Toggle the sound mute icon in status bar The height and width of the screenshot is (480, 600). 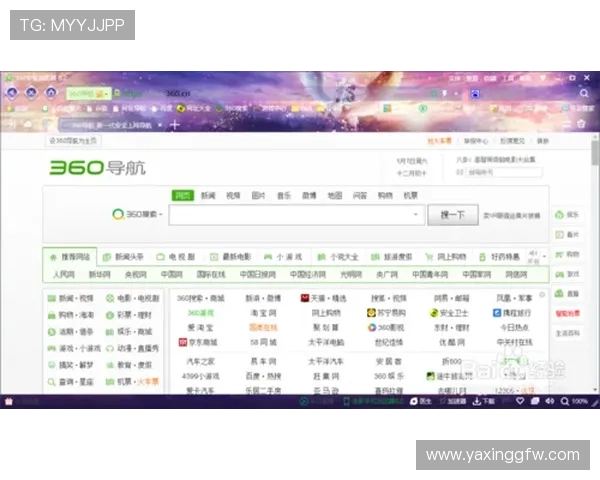(x=549, y=401)
